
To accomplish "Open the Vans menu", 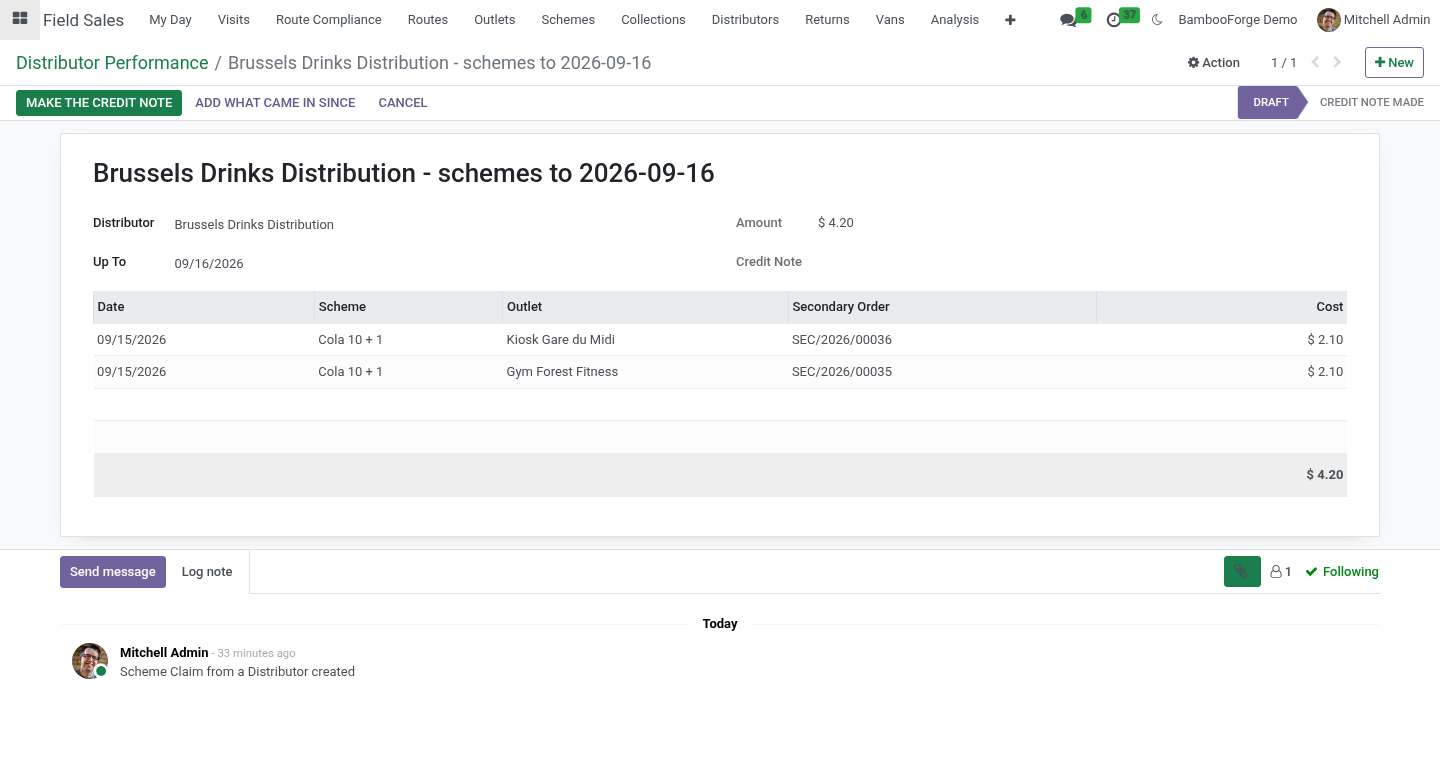I will [890, 20].
